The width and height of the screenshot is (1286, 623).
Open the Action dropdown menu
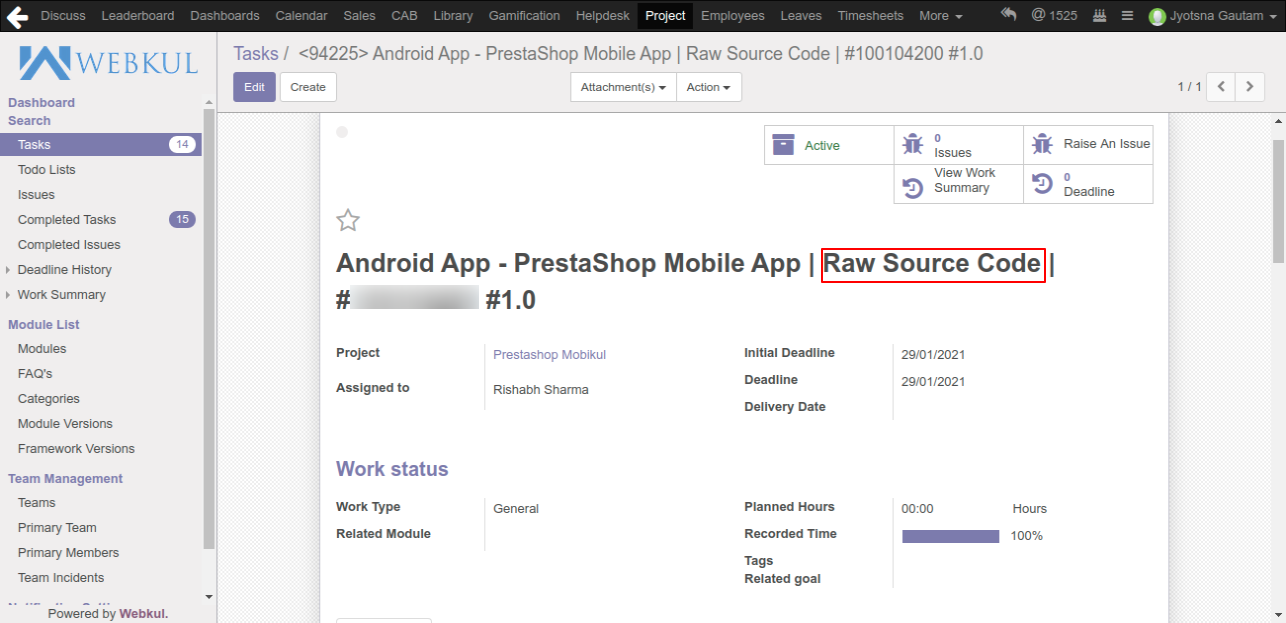pos(708,87)
